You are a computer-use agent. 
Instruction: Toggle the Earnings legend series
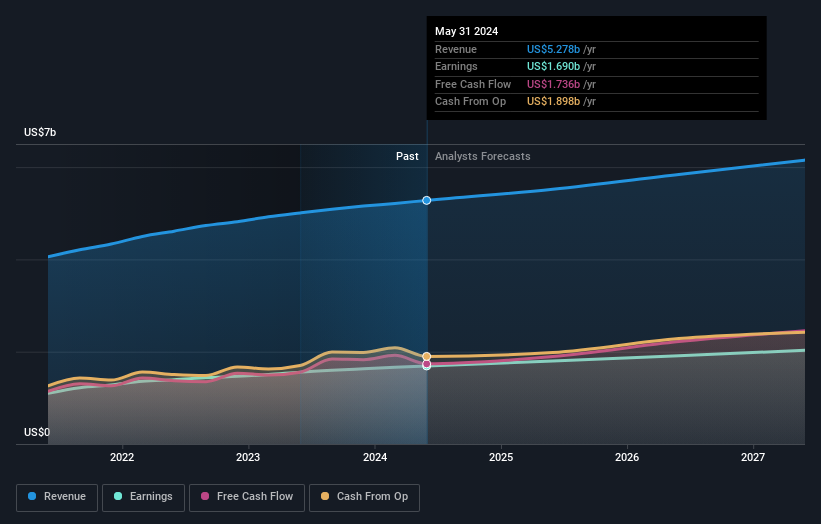143,497
